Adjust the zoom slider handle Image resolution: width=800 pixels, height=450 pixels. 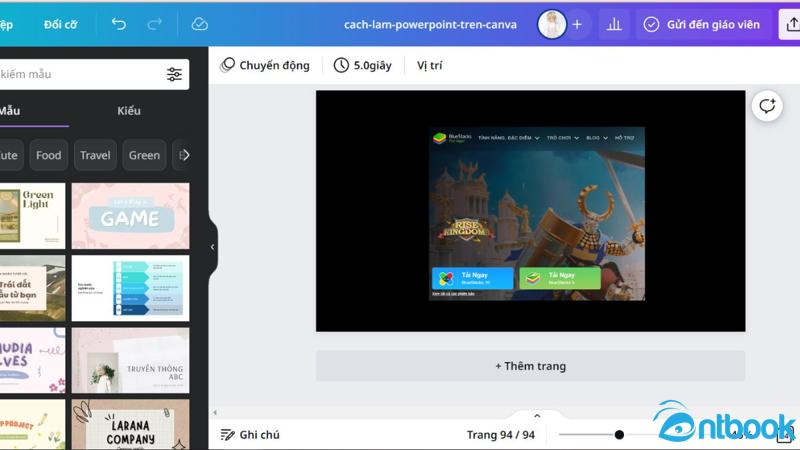[619, 435]
